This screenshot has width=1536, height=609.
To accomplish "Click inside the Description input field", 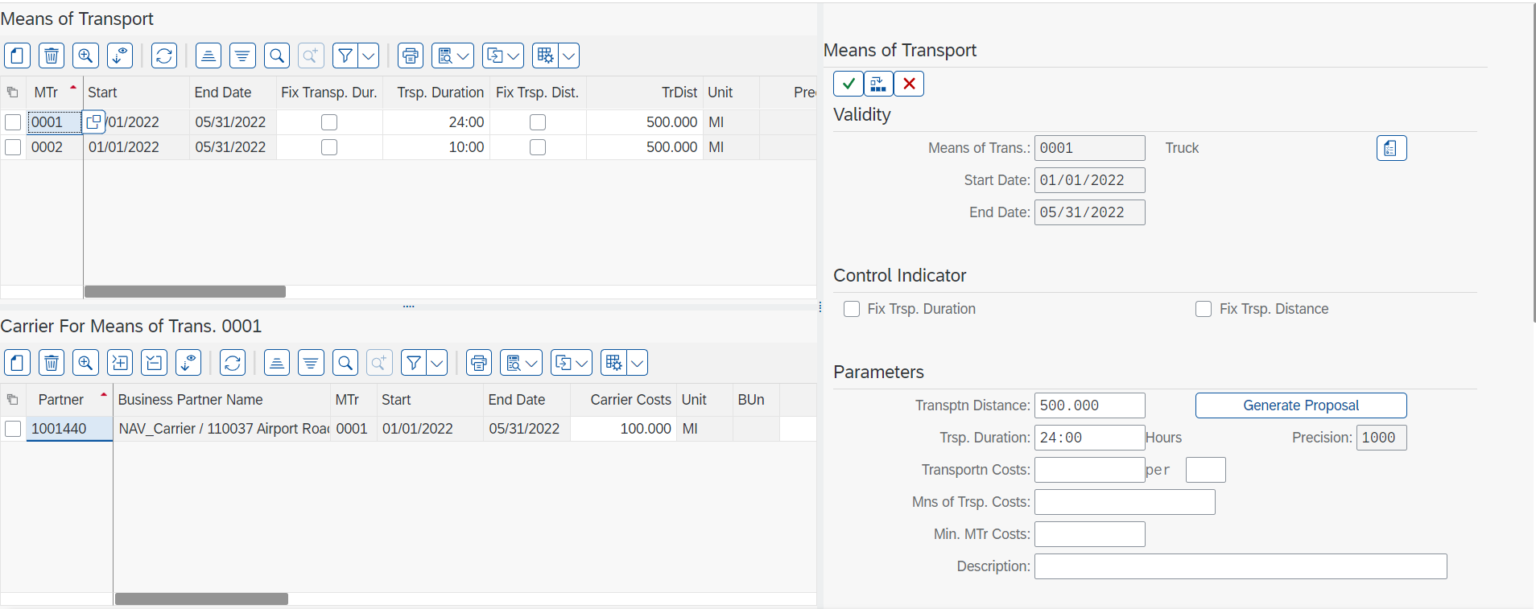I will coord(1240,566).
